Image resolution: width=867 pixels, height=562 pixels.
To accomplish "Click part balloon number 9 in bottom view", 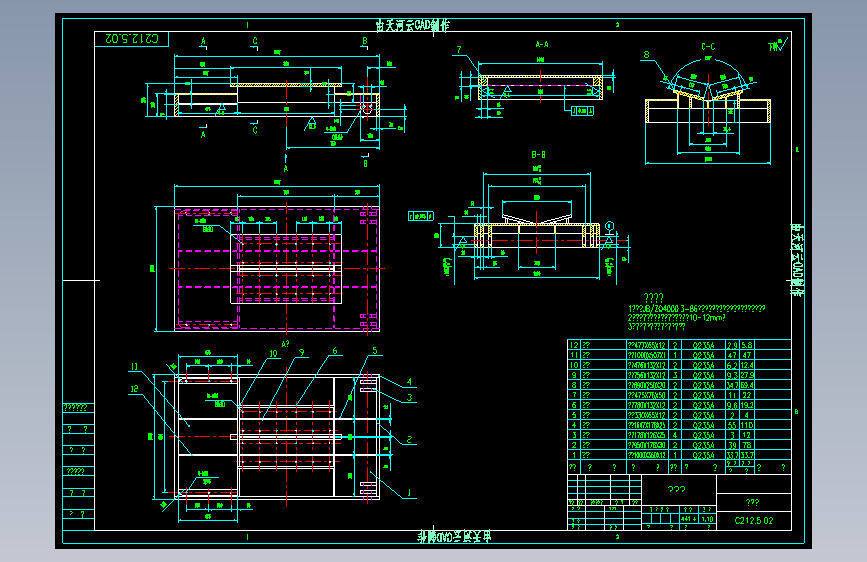I will [x=301, y=352].
